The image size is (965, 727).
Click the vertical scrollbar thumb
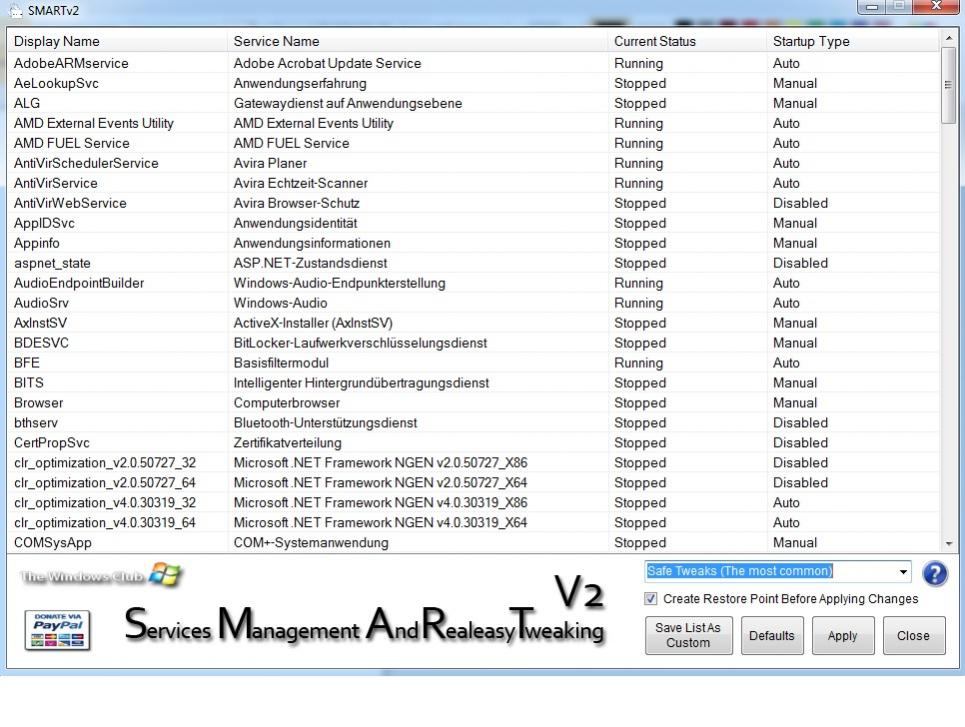point(948,85)
